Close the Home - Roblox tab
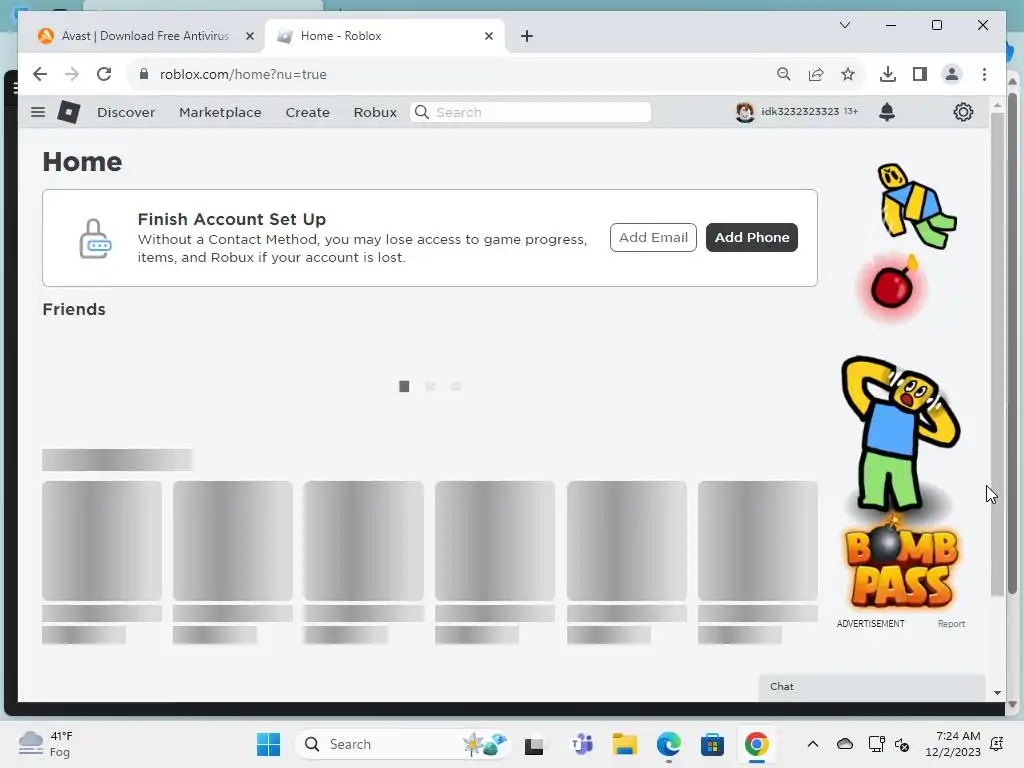This screenshot has width=1024, height=768. 488,36
